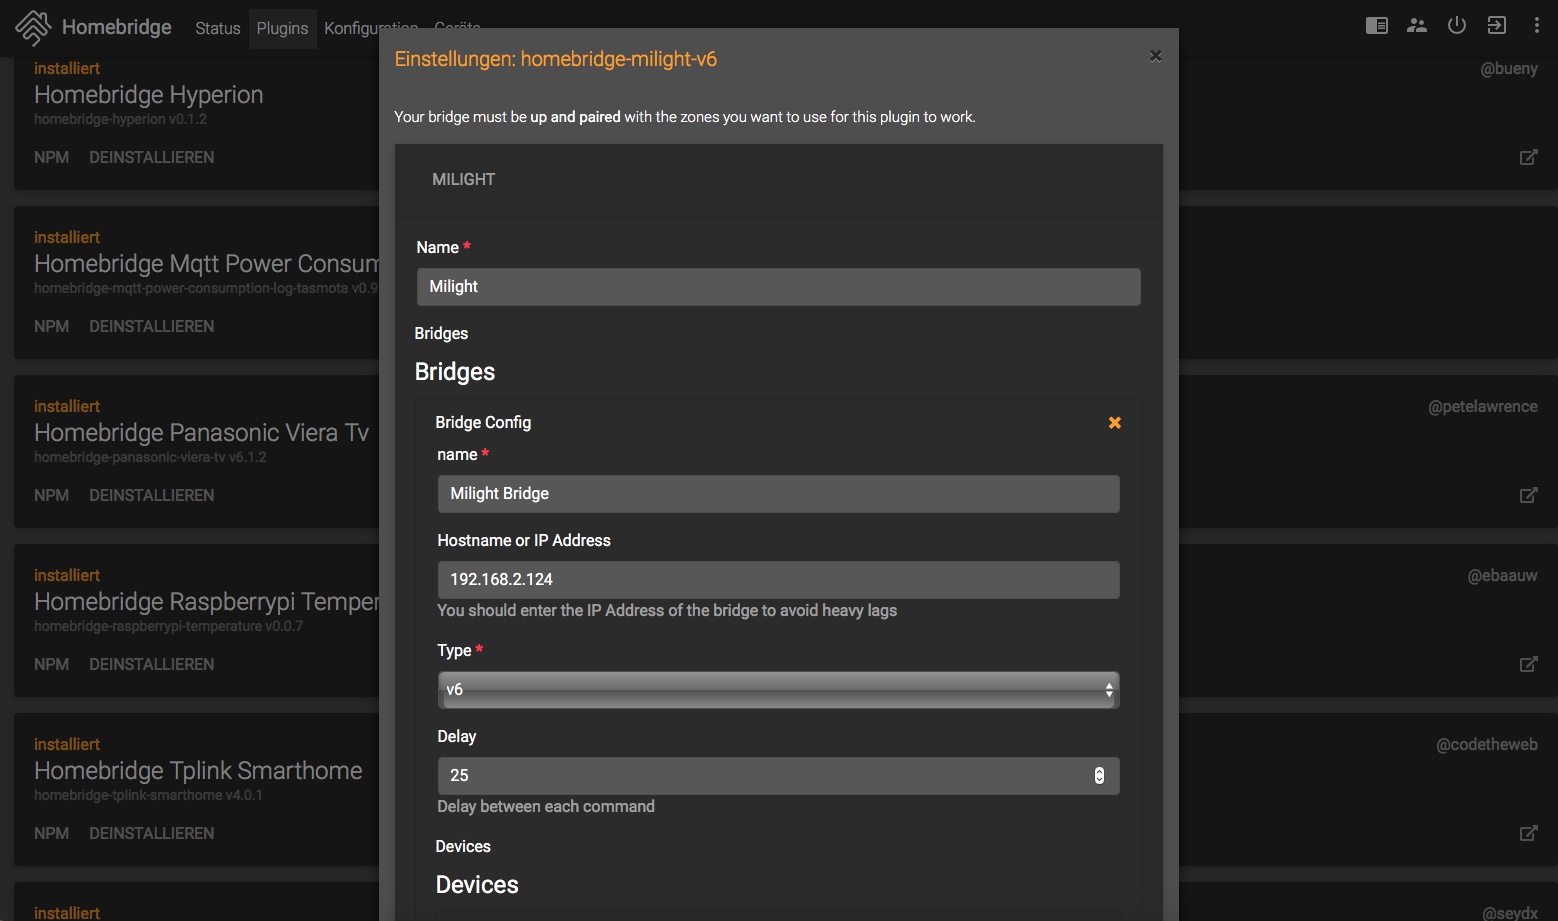Click the Delay number stepper arrows
The width and height of the screenshot is (1558, 921).
click(x=1099, y=776)
